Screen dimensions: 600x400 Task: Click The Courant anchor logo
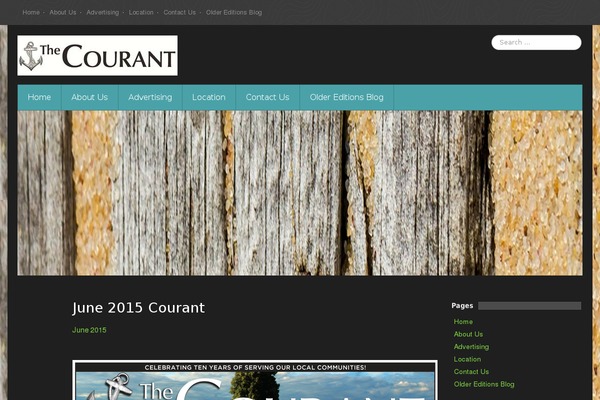tap(97, 56)
